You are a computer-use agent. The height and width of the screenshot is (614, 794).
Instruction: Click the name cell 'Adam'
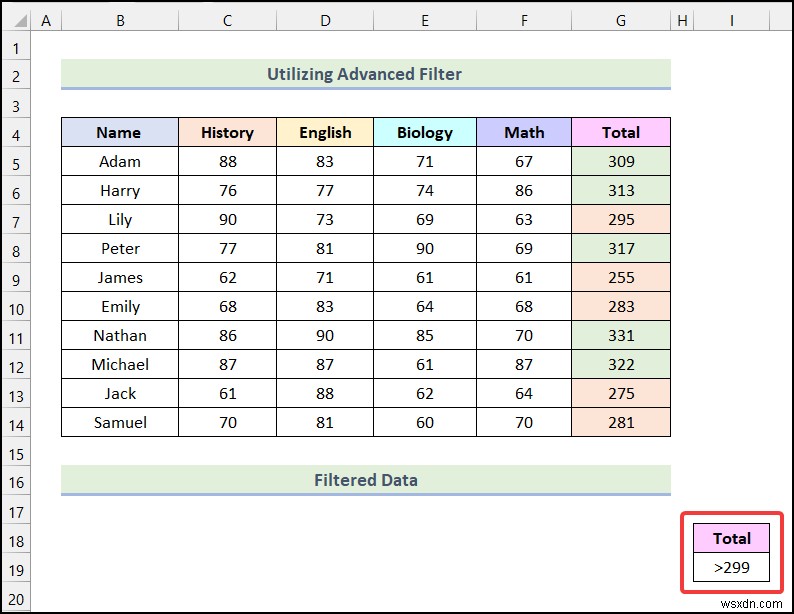tap(120, 161)
